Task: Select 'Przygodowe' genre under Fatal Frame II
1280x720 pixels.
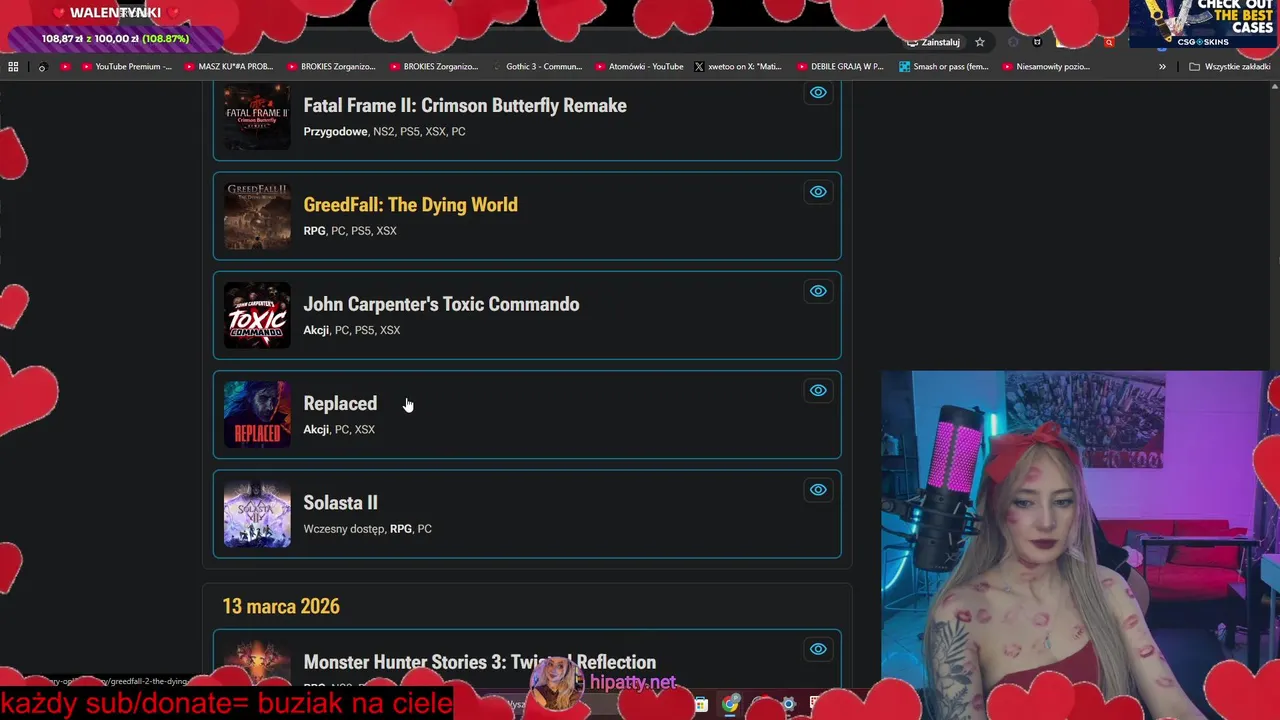Action: [335, 132]
